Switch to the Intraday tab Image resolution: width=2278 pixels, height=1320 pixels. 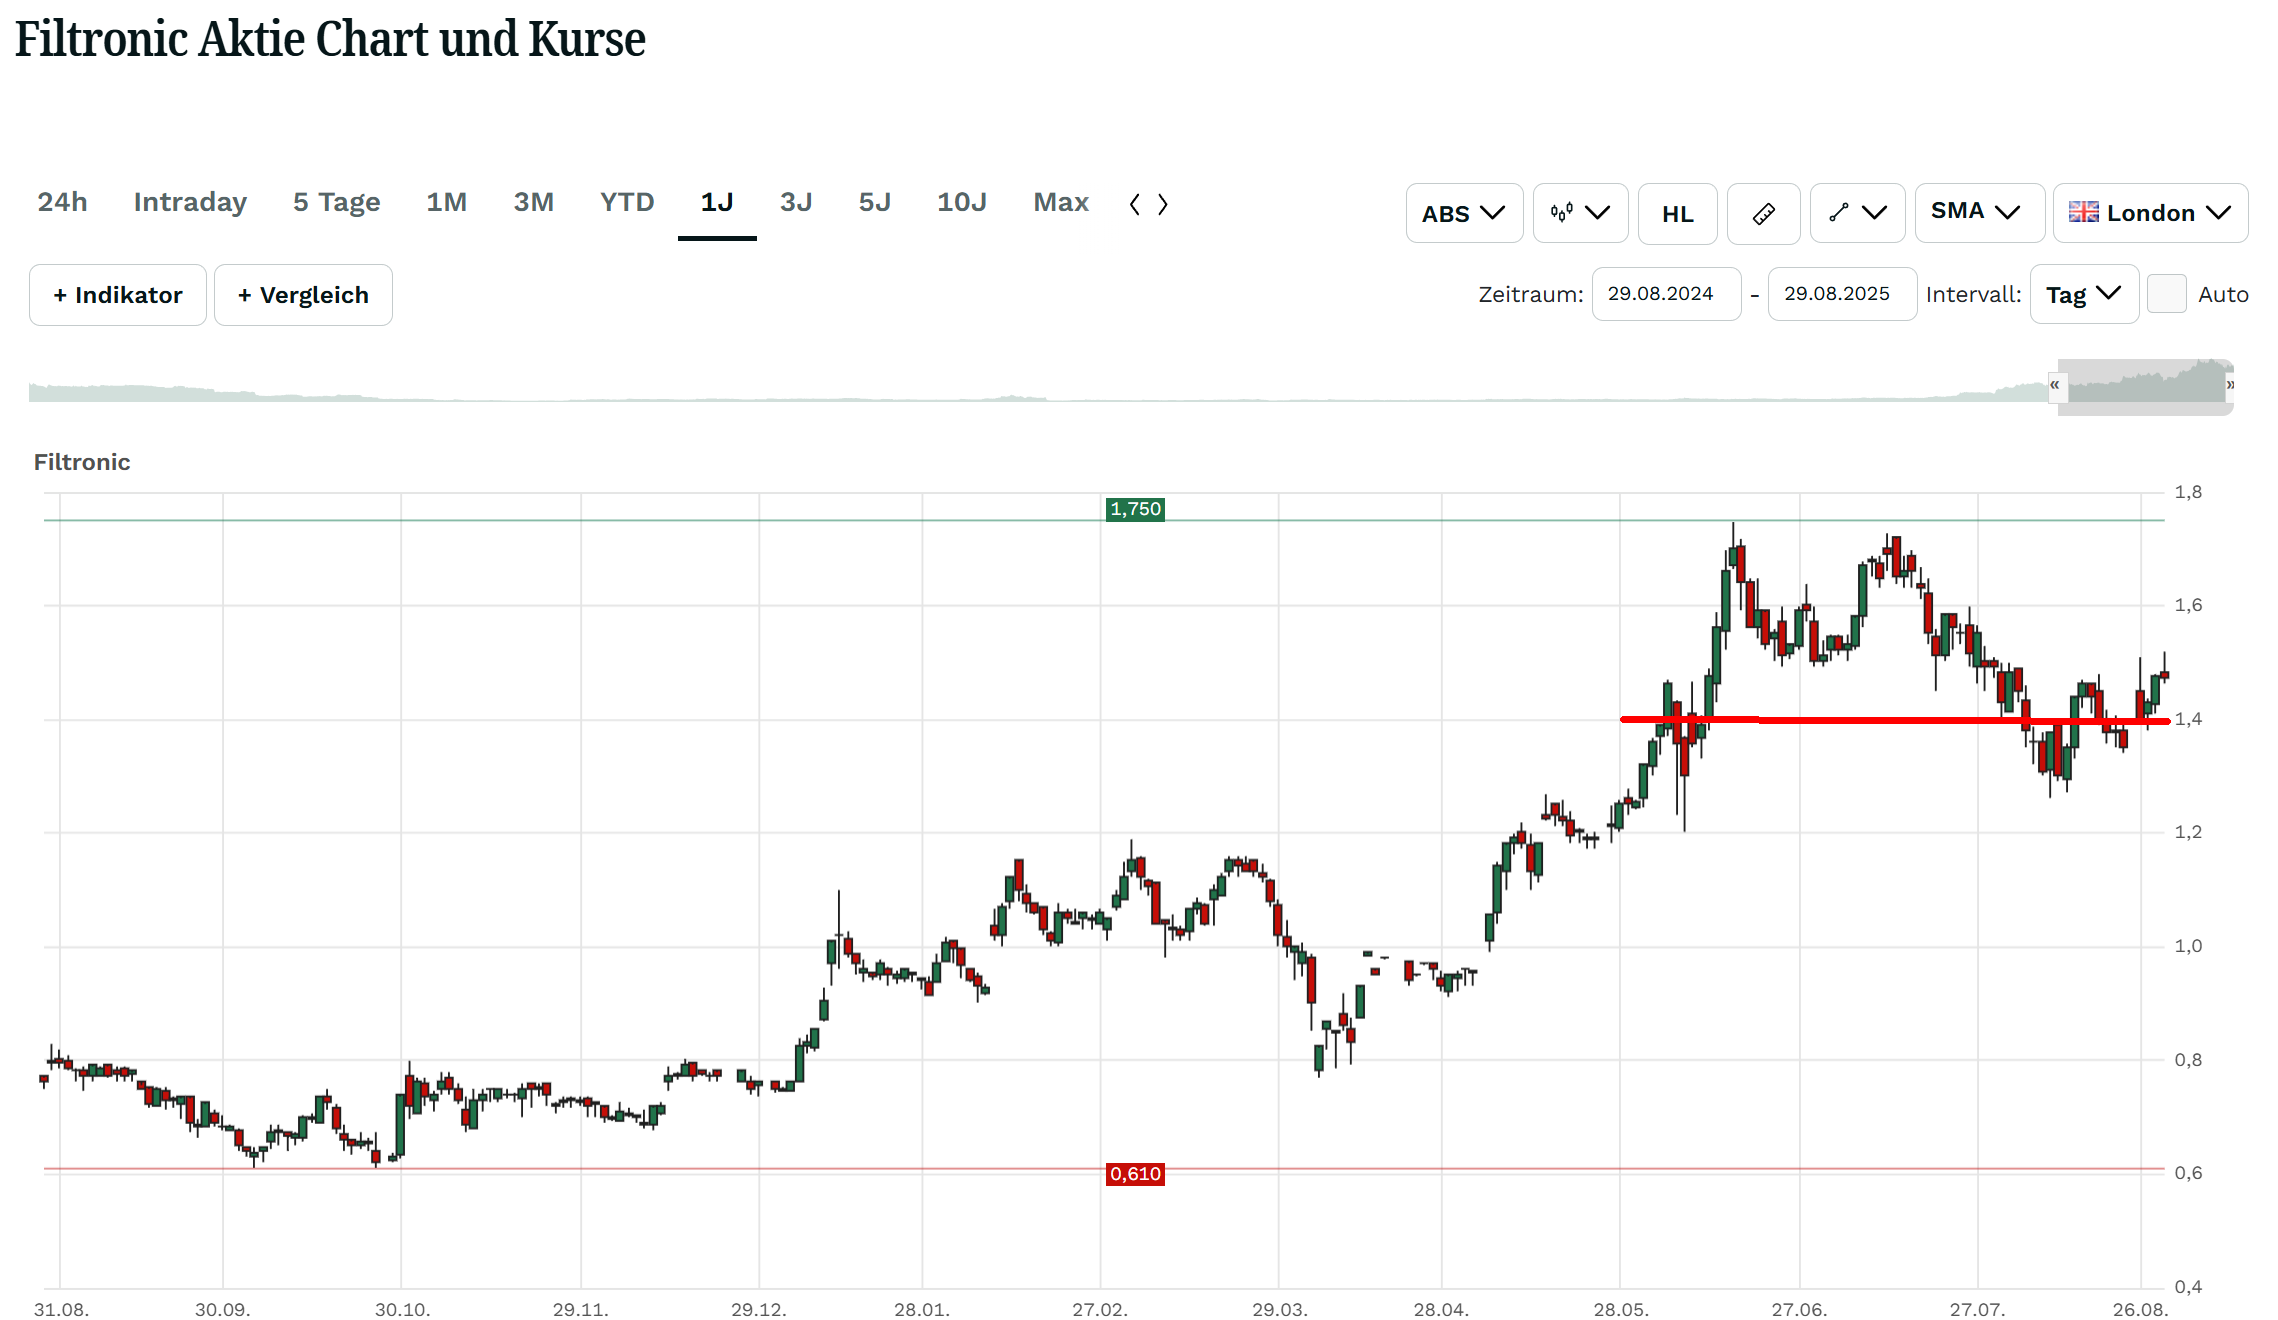coord(190,202)
